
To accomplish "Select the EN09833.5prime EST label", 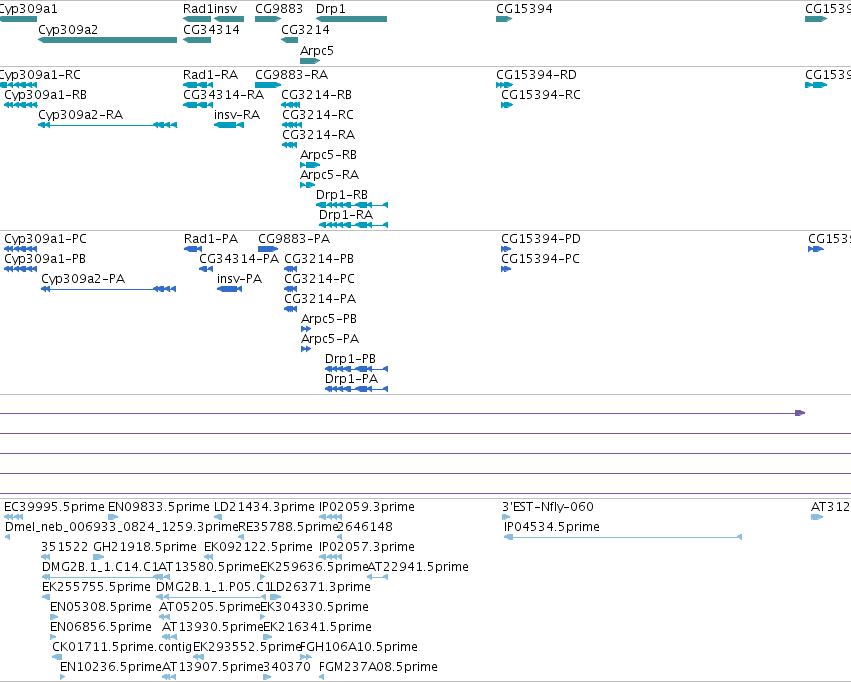I will coord(158,507).
